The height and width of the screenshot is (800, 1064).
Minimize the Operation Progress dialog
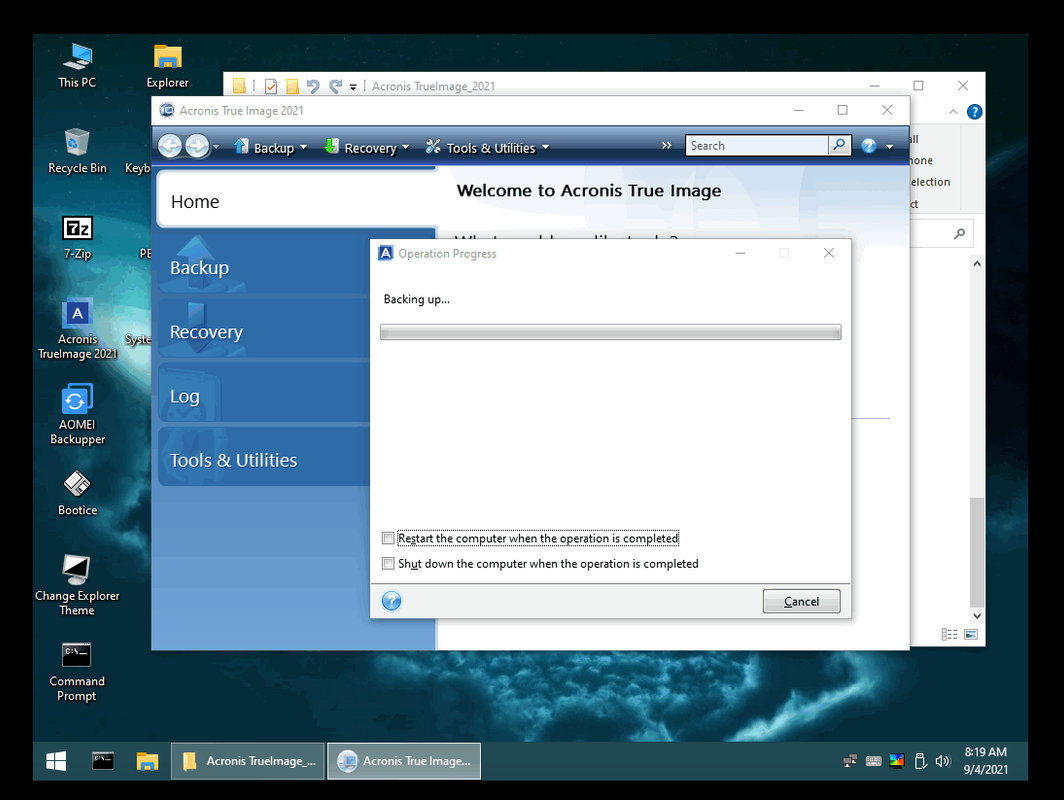click(740, 253)
